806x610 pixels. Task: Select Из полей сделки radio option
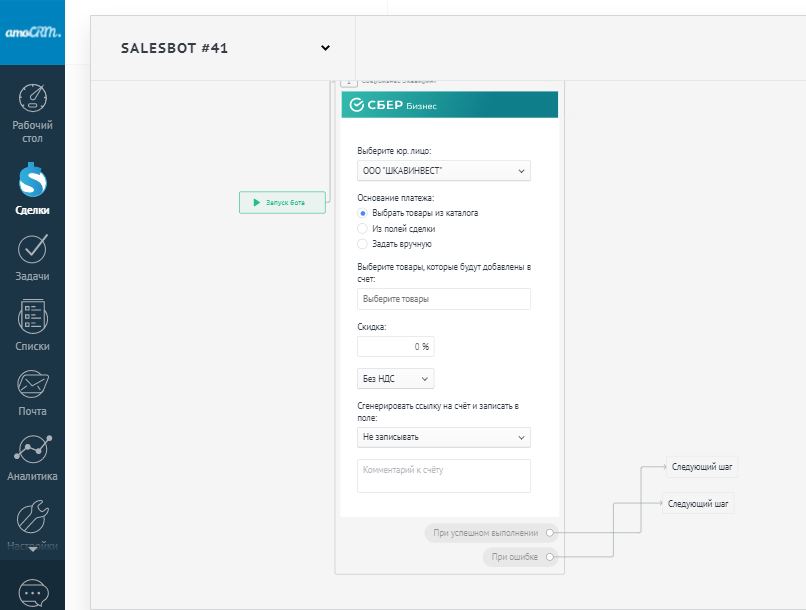click(x=362, y=229)
